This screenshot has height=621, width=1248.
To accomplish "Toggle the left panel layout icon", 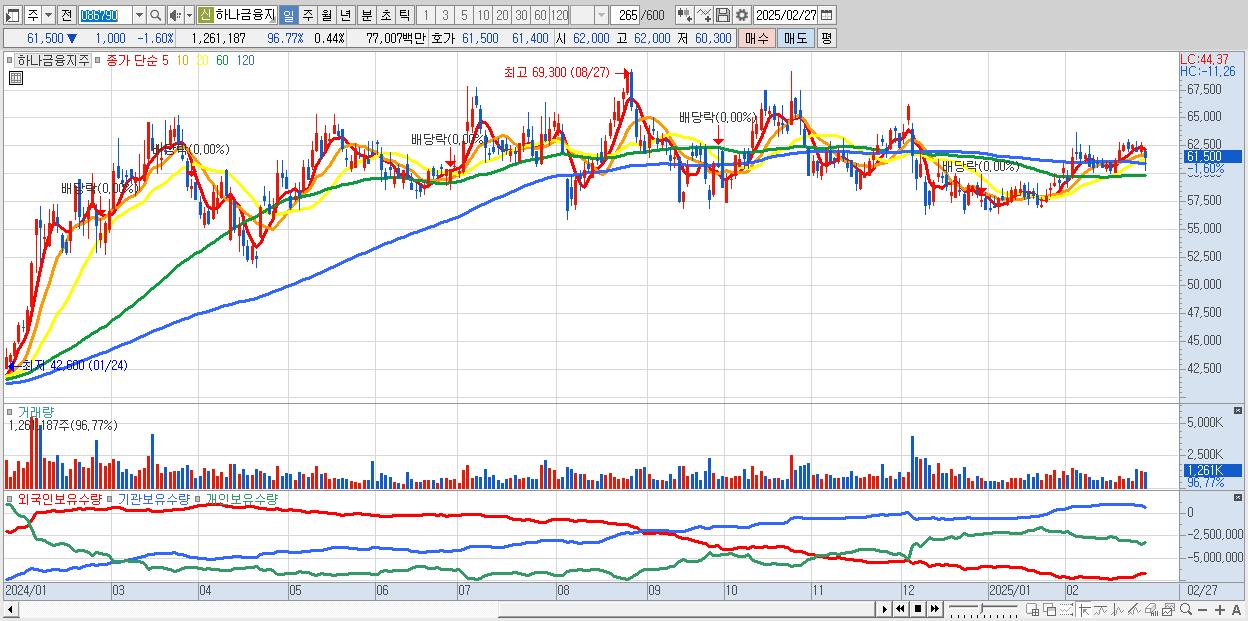I will (x=11, y=15).
